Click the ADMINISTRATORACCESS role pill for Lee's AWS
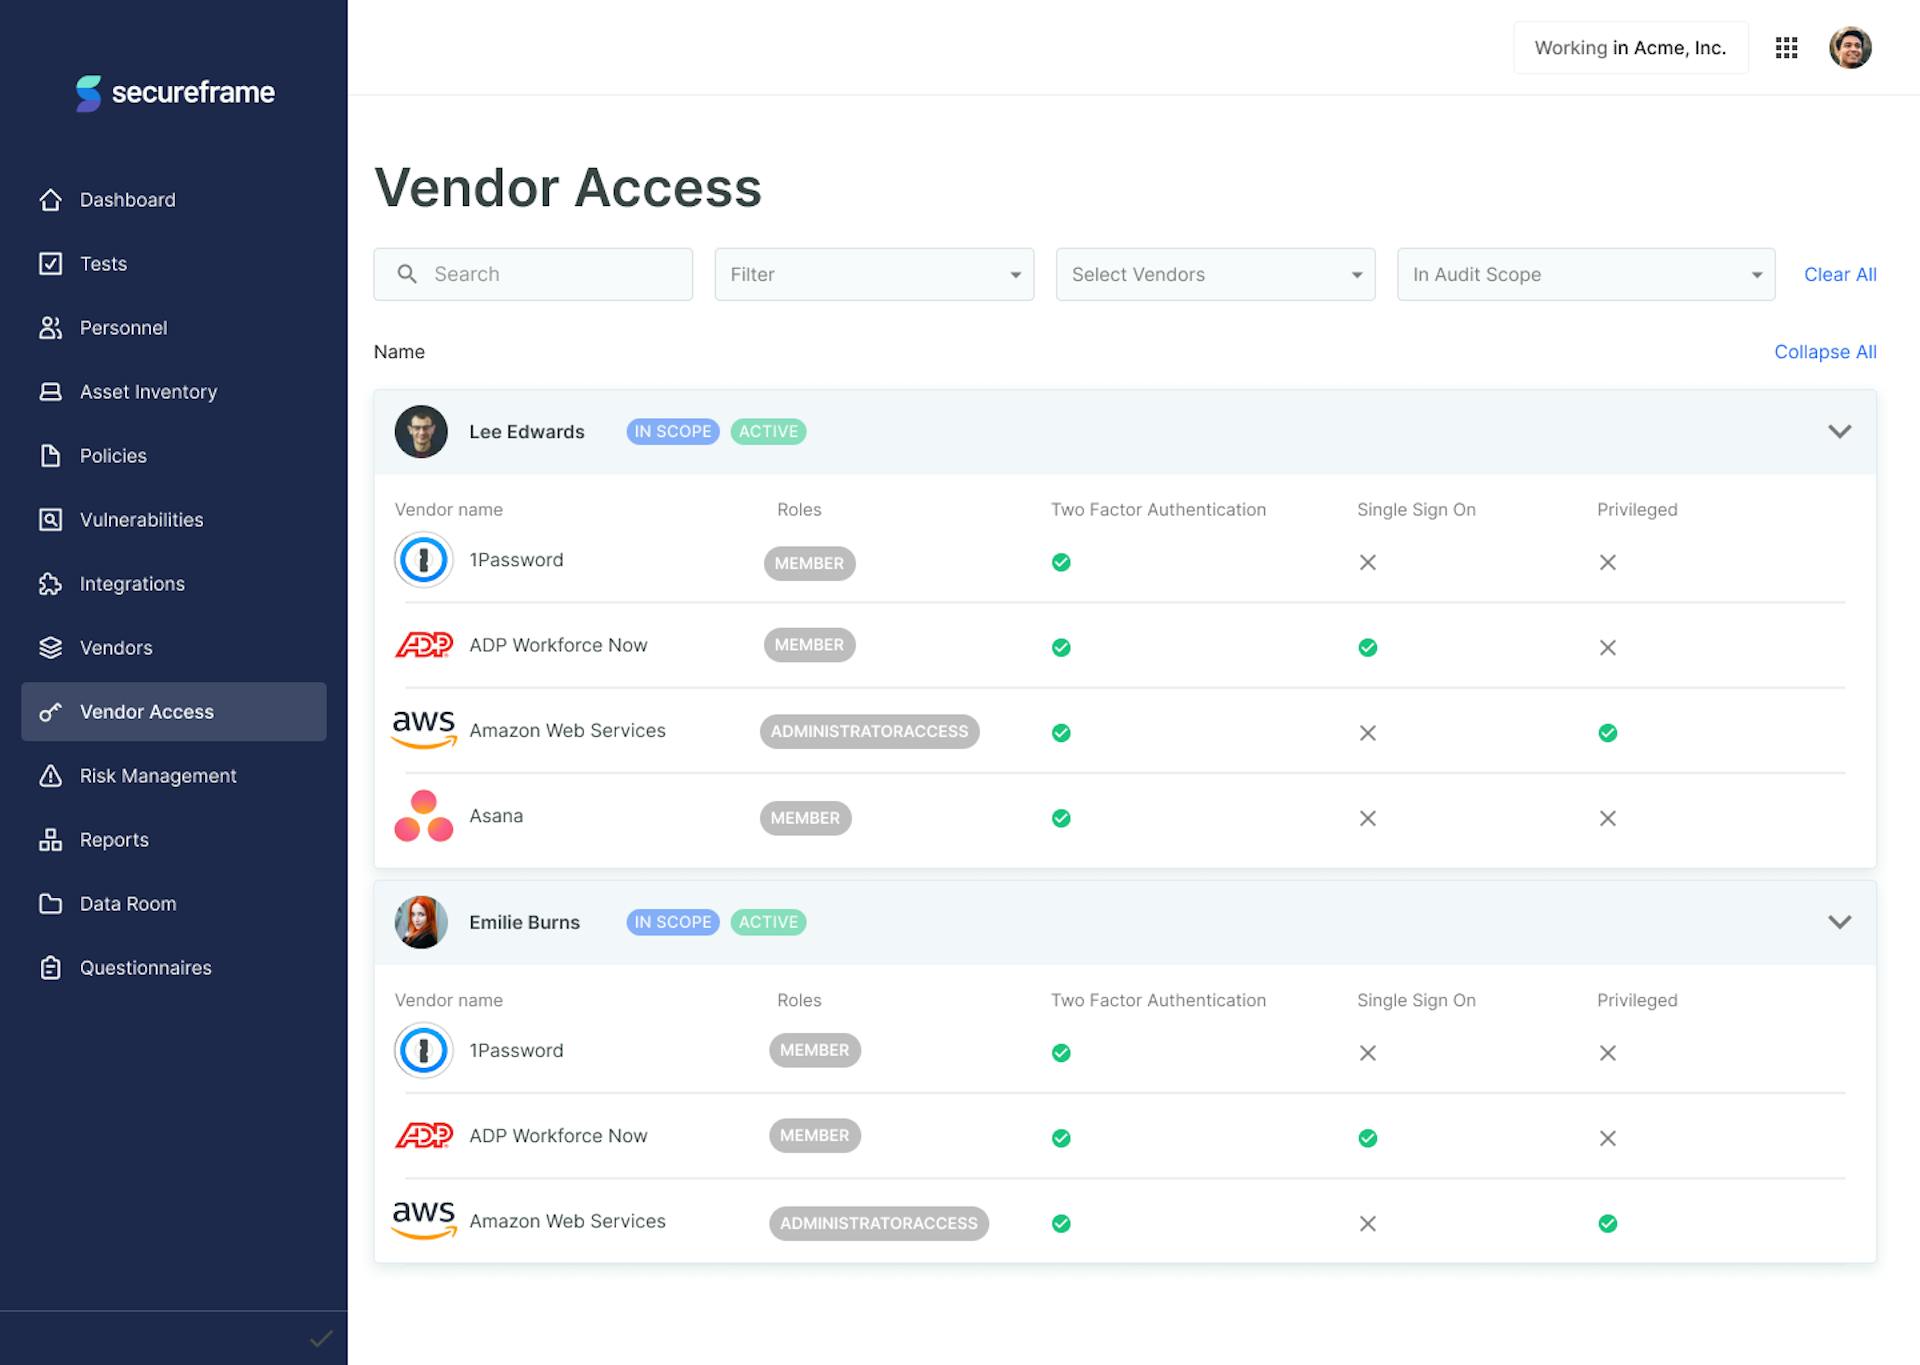1920x1365 pixels. [868, 731]
